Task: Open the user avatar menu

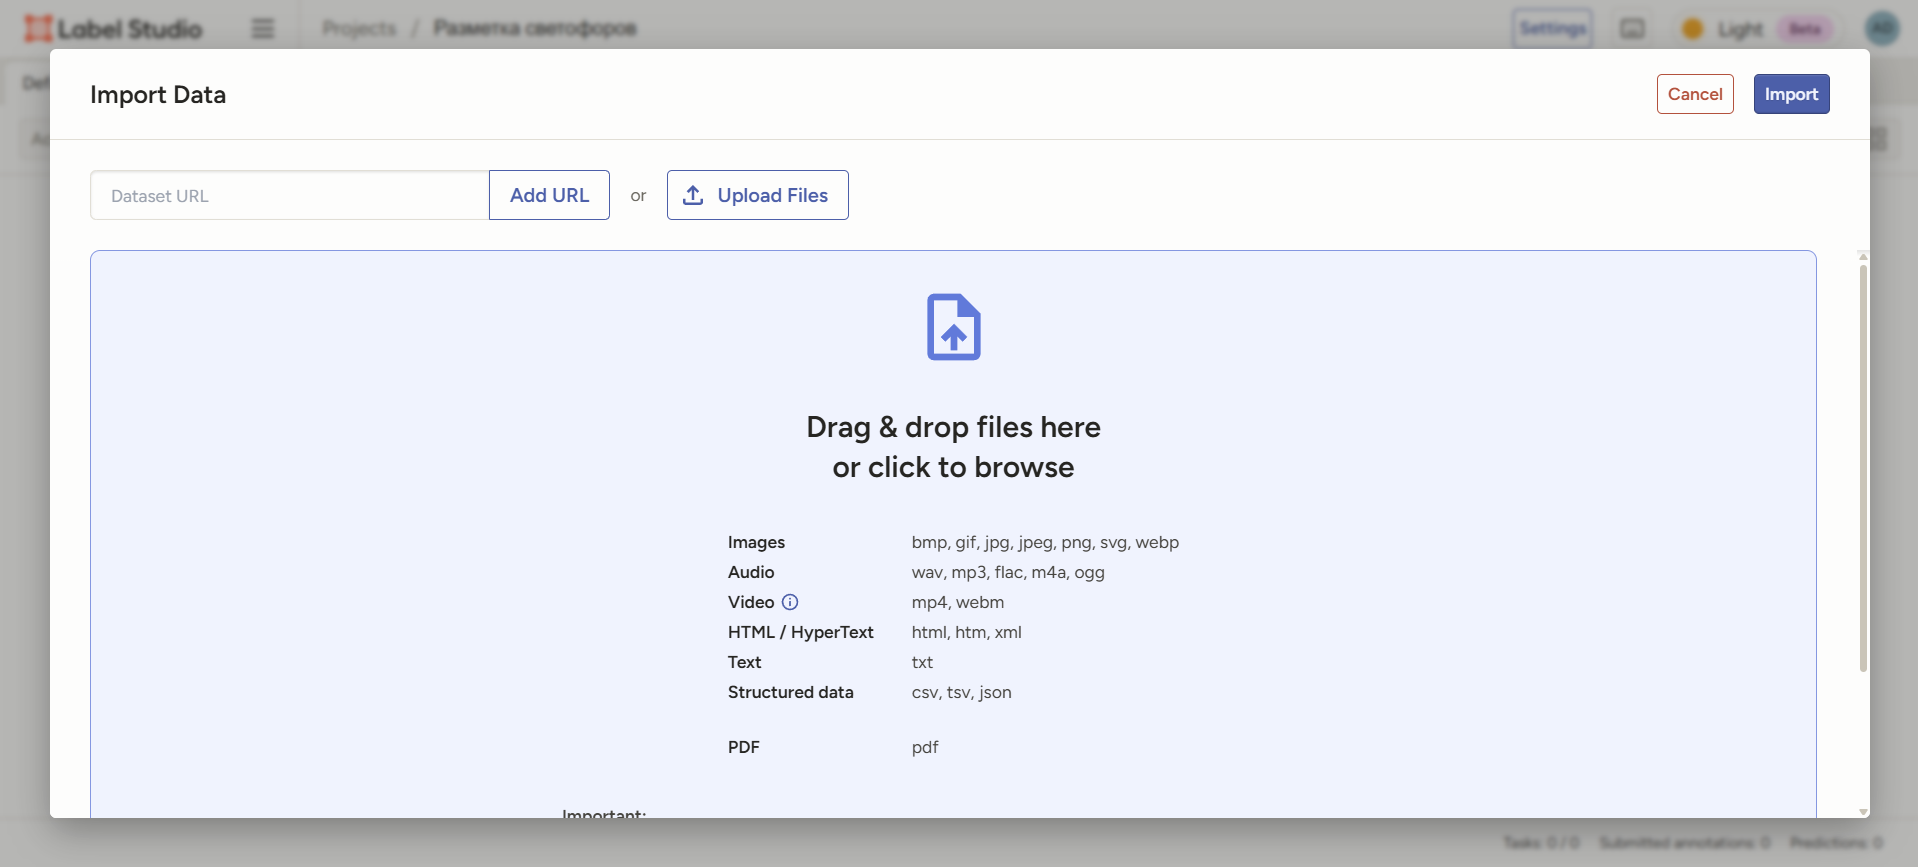Action: 1882,29
